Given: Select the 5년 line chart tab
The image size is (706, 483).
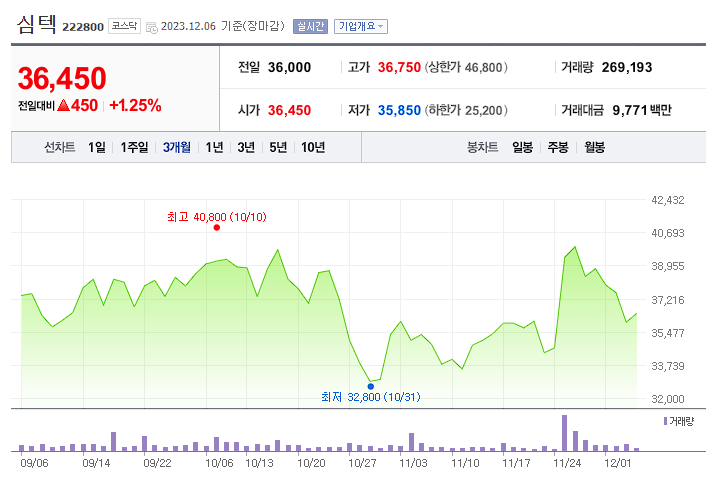Looking at the screenshot, I should click(278, 147).
